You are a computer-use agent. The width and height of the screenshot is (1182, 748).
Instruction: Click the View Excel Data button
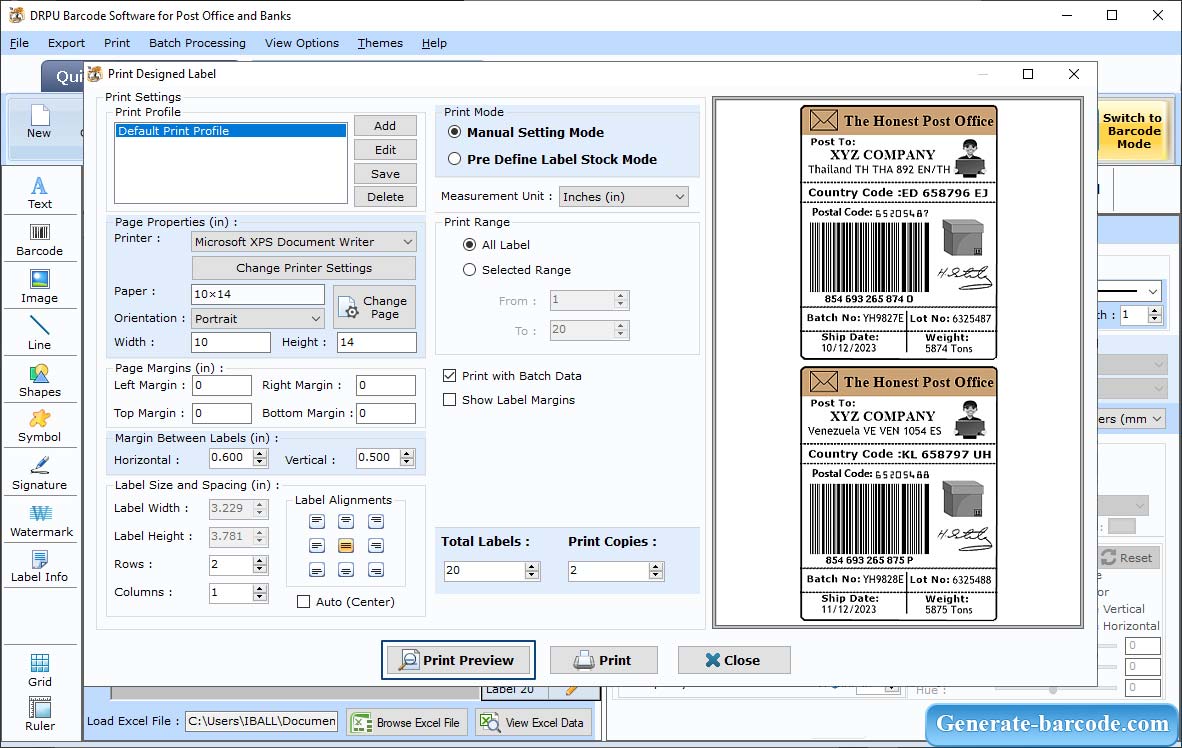532,722
